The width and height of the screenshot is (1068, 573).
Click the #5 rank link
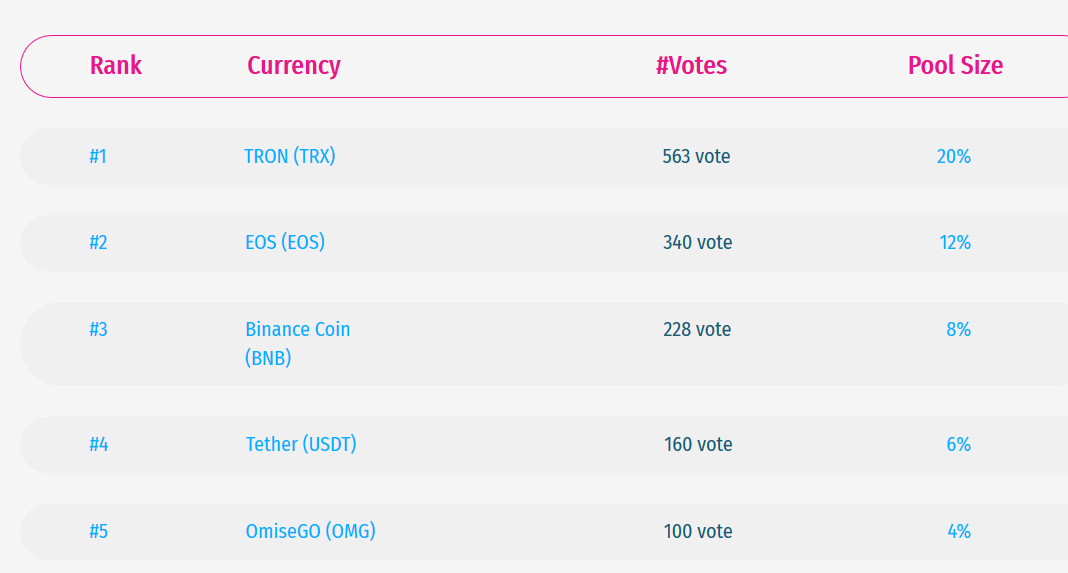click(98, 532)
